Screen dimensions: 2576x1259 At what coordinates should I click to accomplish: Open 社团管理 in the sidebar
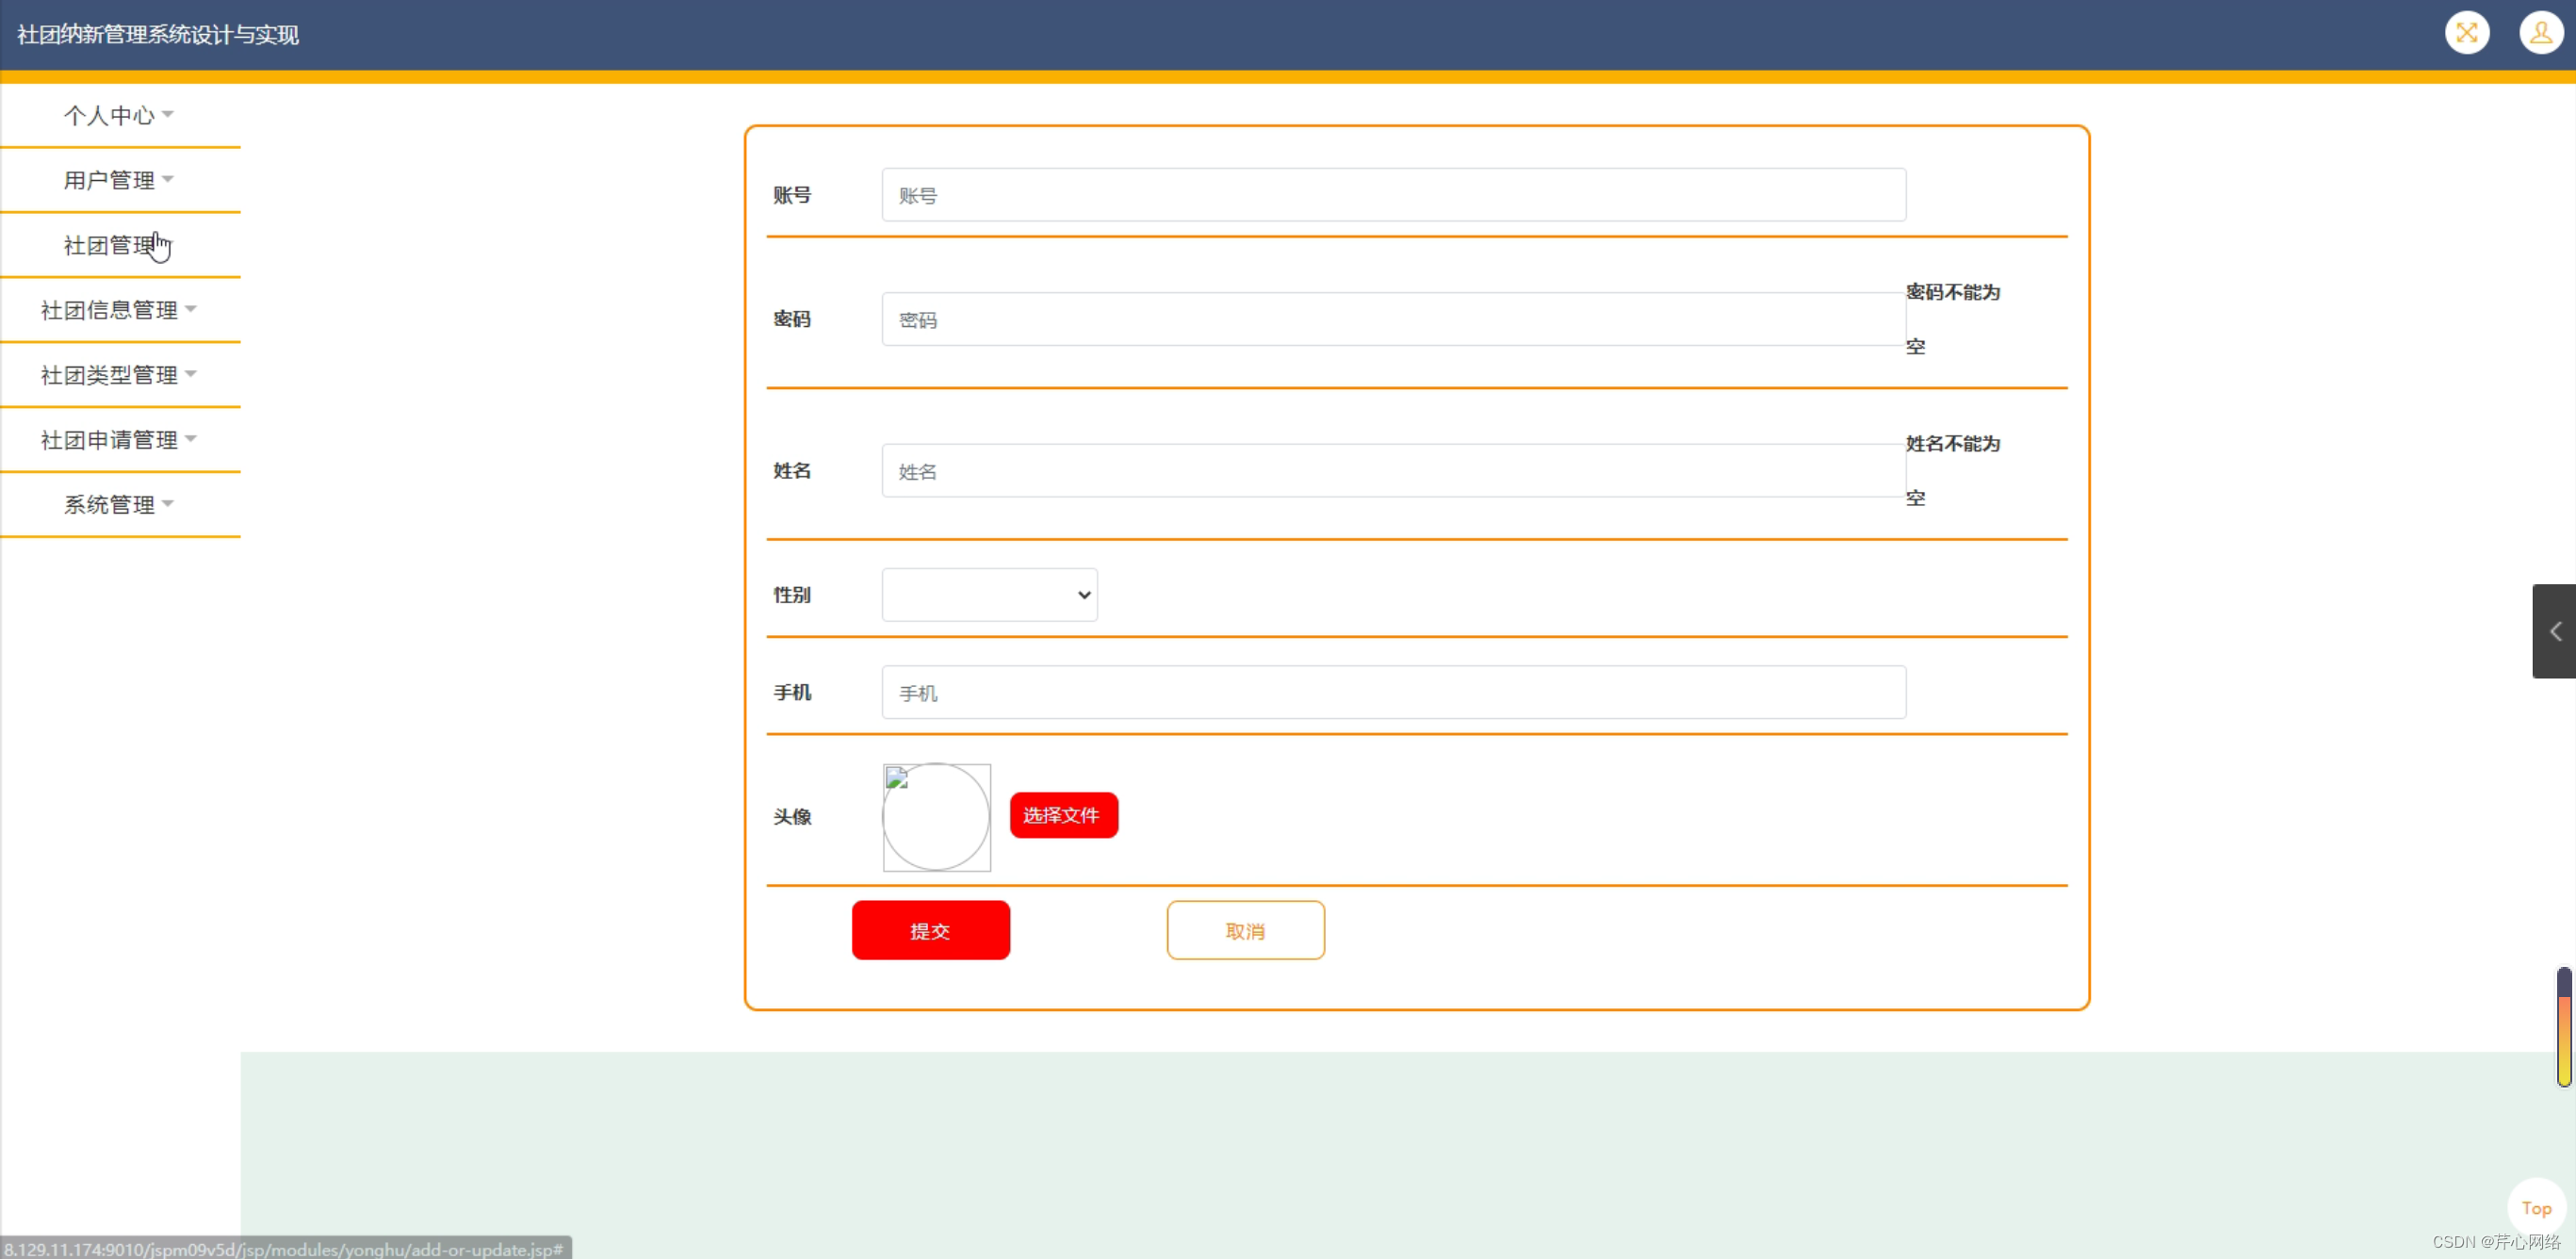(x=110, y=245)
